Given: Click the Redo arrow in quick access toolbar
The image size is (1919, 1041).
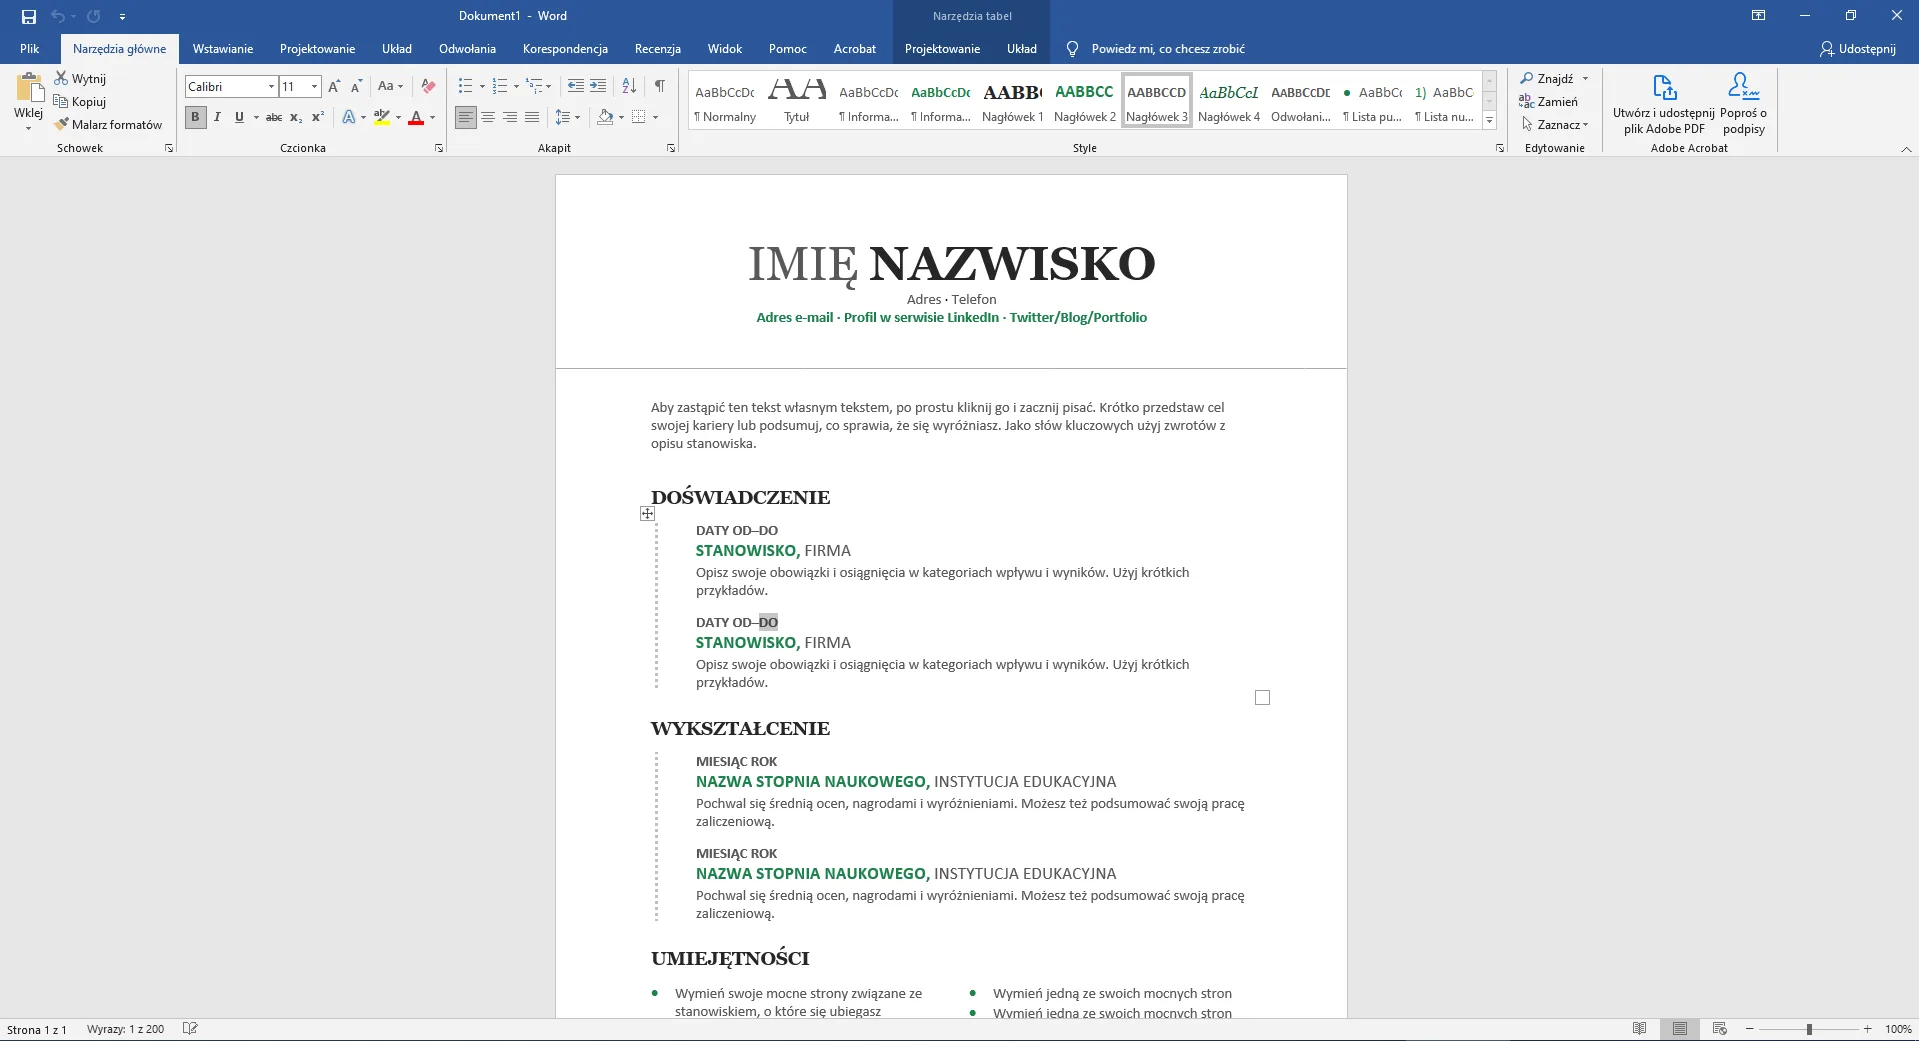Looking at the screenshot, I should tap(93, 16).
